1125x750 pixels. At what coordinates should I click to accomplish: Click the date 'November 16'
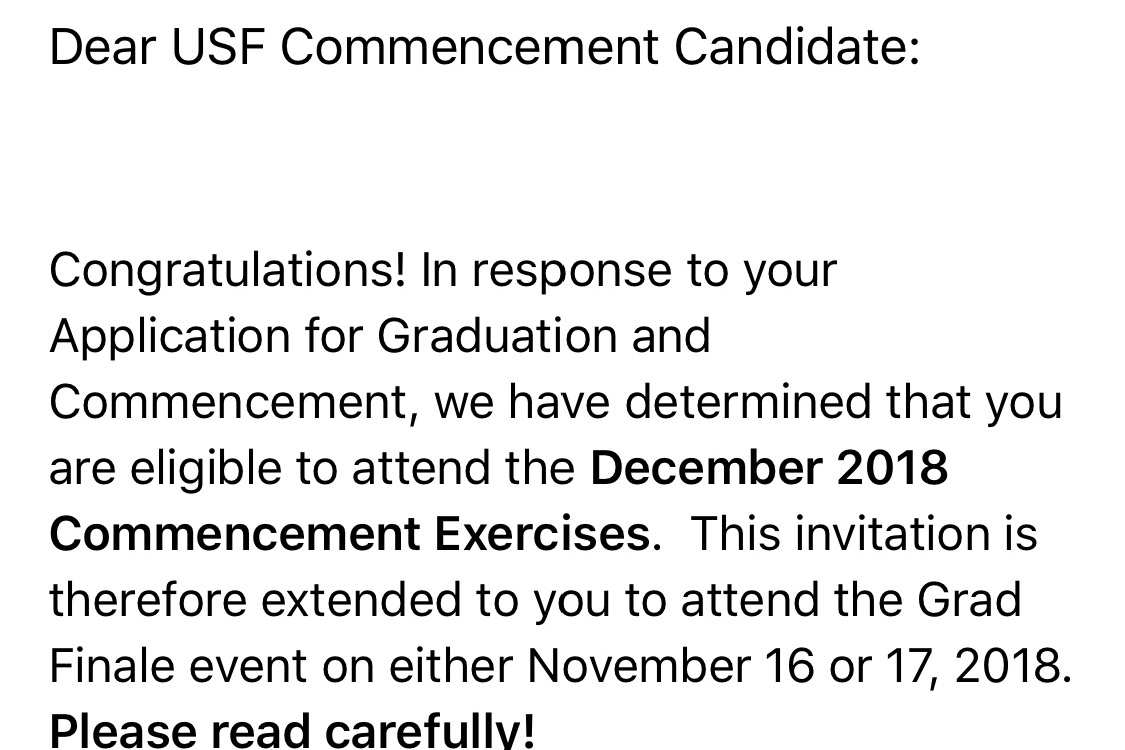671,666
